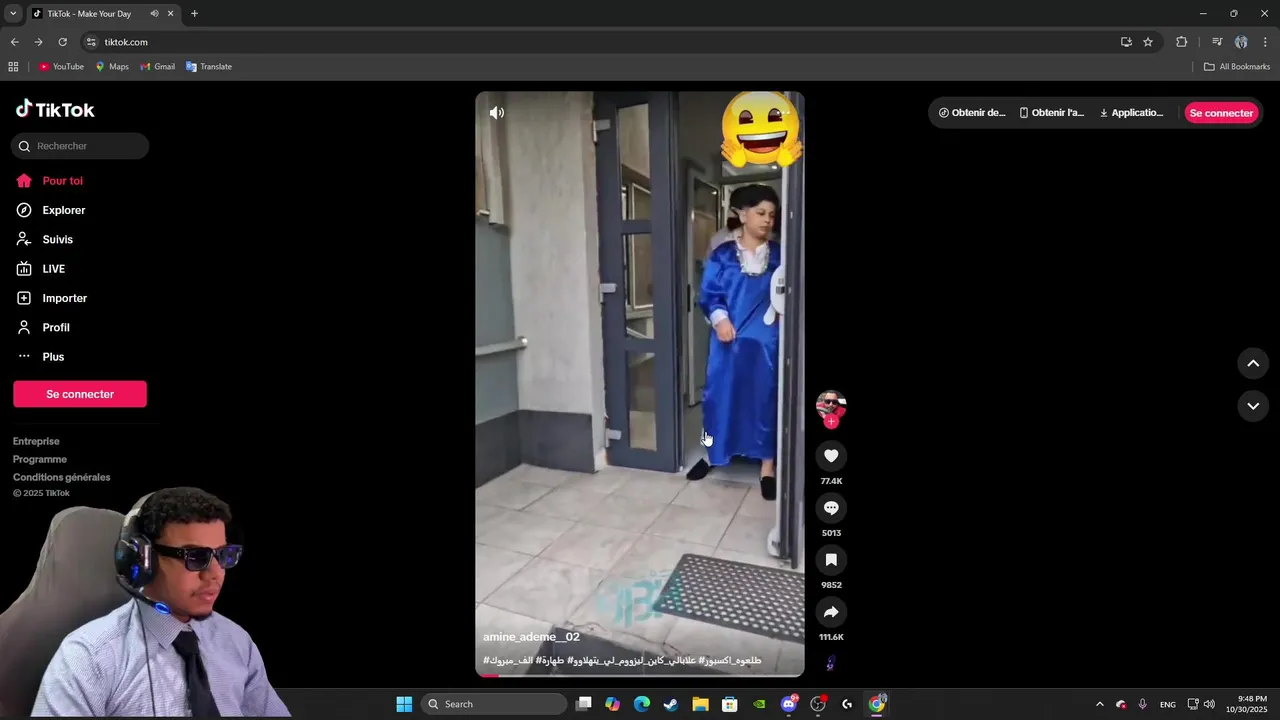Screen dimensions: 1280x720
Task: Open the spinning music disc icon
Action: pyautogui.click(x=831, y=663)
